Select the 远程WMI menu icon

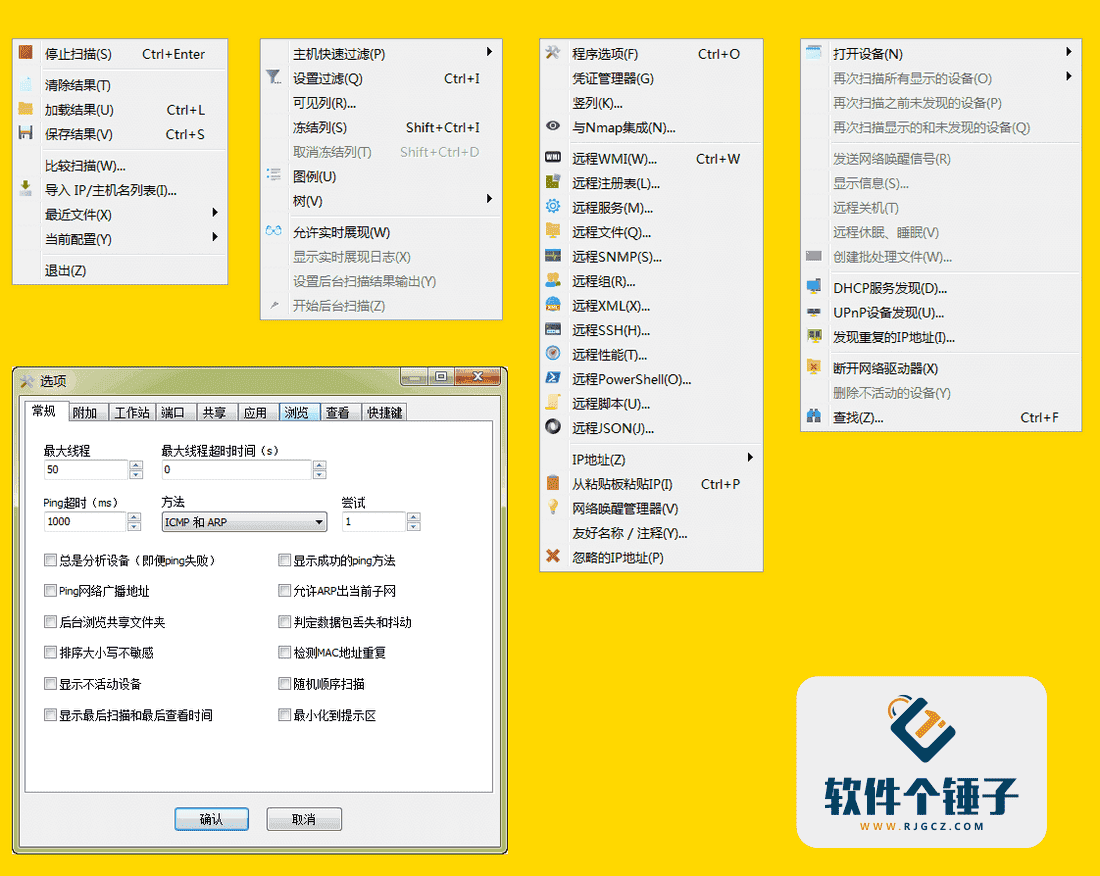pos(553,157)
